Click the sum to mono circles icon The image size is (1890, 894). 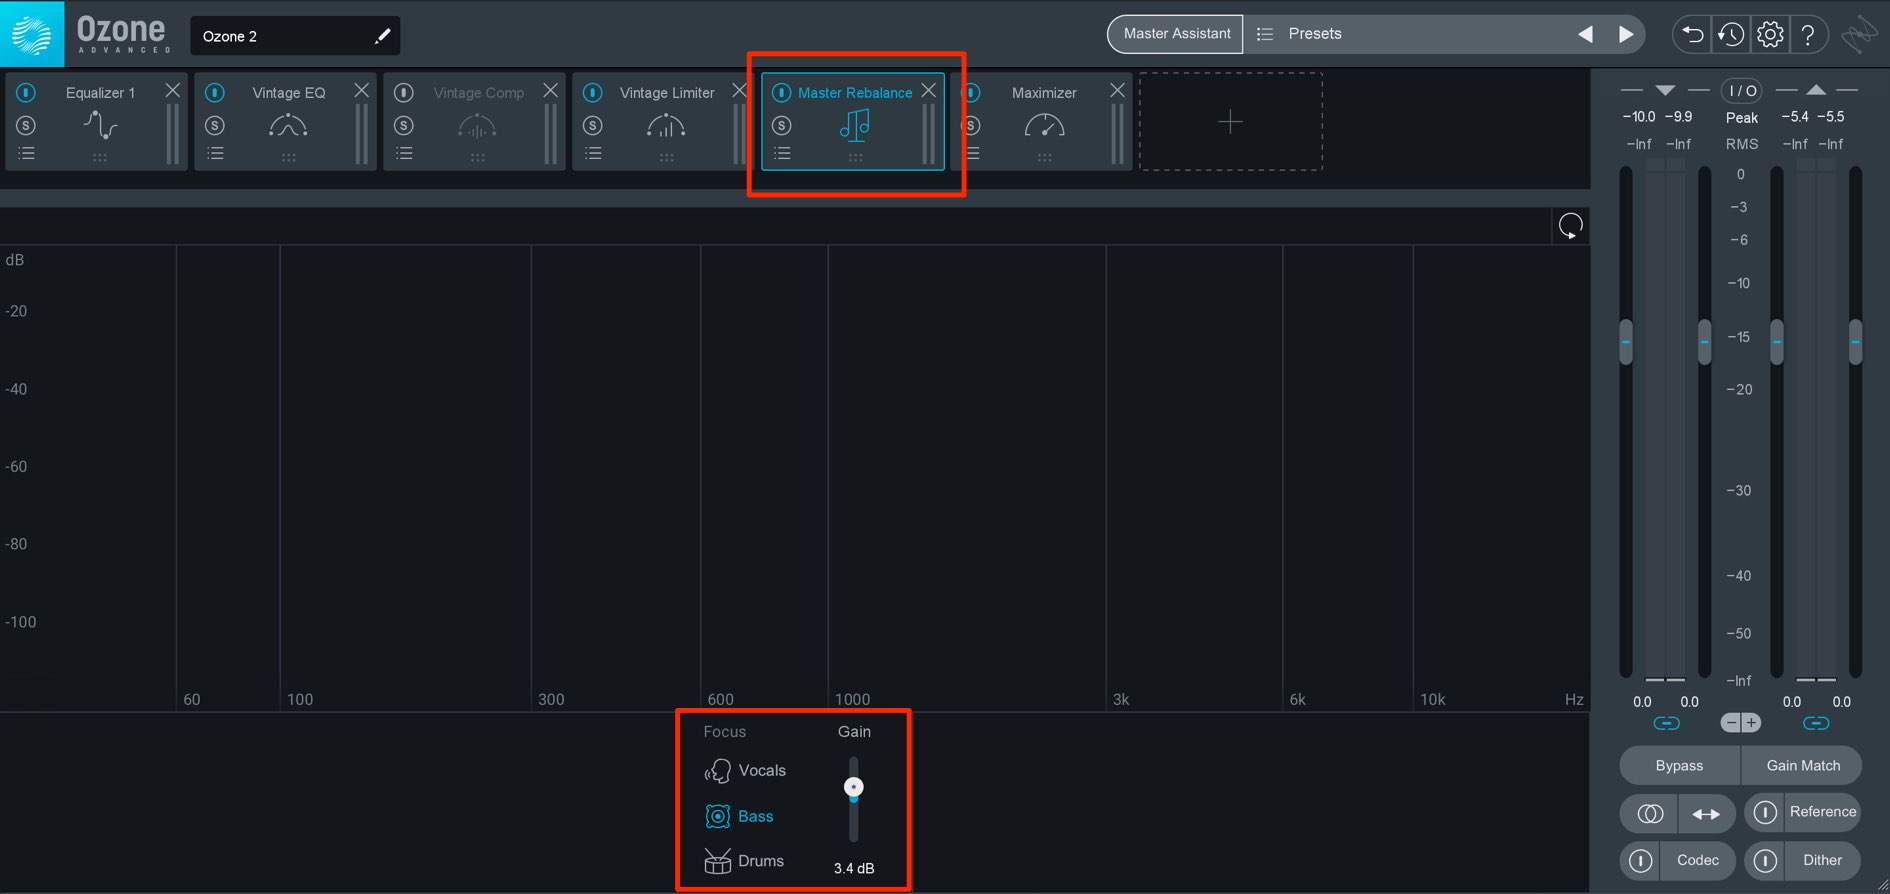point(1650,813)
